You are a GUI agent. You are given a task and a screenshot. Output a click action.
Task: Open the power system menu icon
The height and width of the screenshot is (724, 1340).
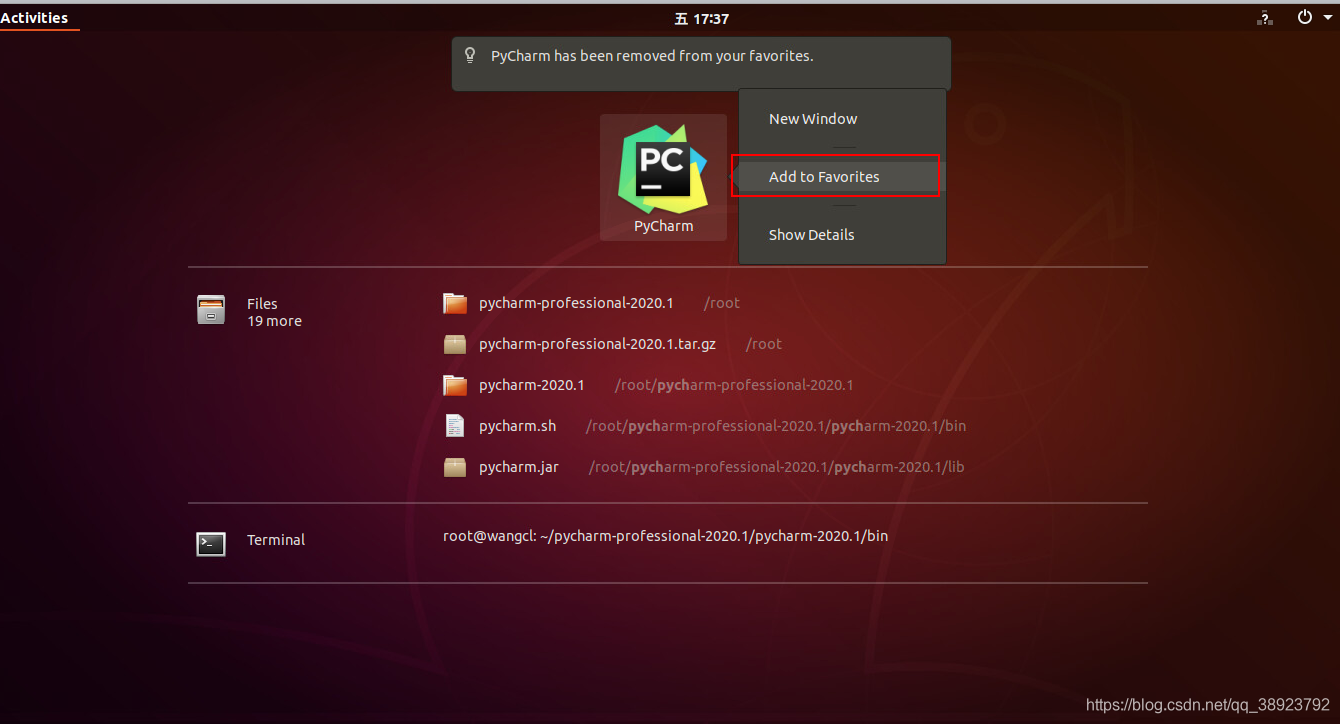[1305, 17]
